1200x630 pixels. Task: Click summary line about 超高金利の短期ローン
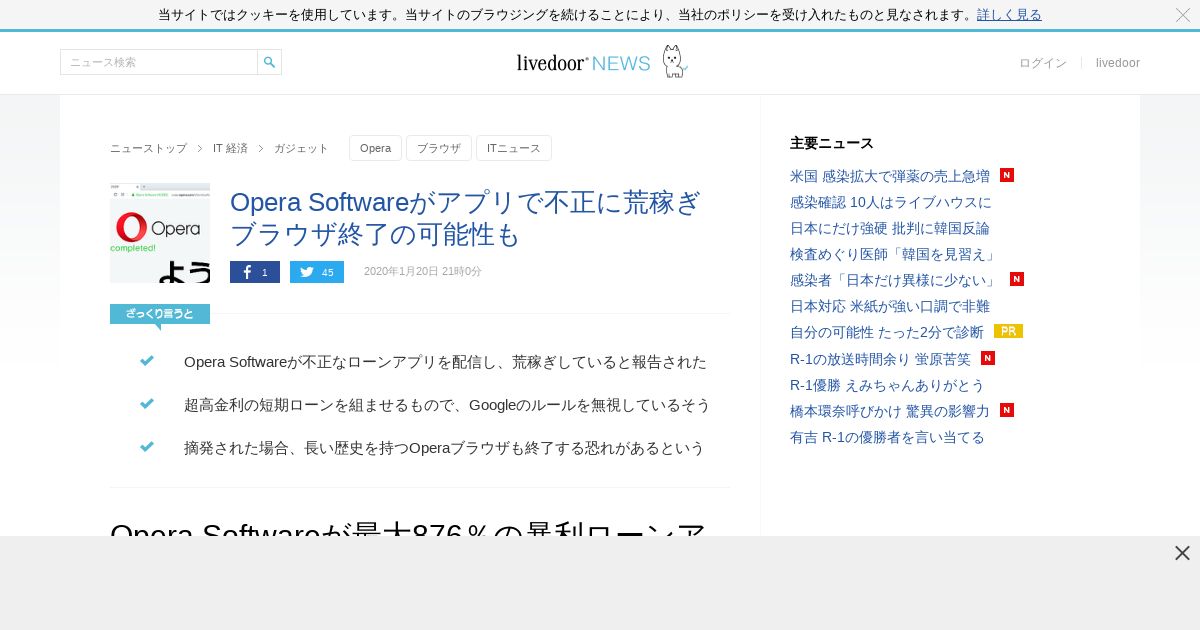pyautogui.click(x=447, y=405)
